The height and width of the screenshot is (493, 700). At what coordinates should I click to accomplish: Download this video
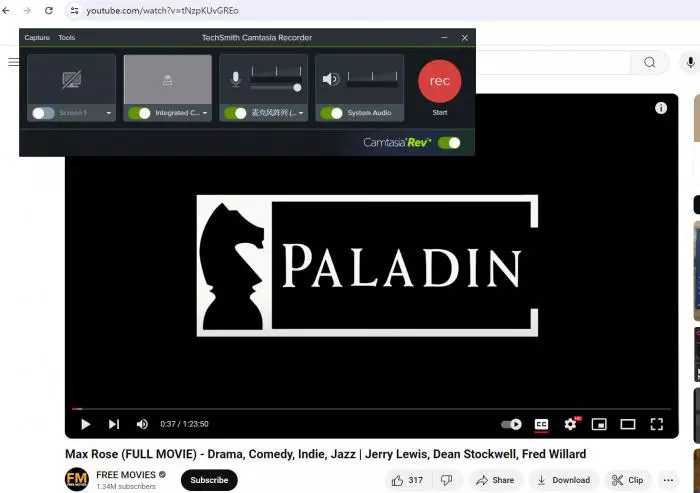(564, 480)
